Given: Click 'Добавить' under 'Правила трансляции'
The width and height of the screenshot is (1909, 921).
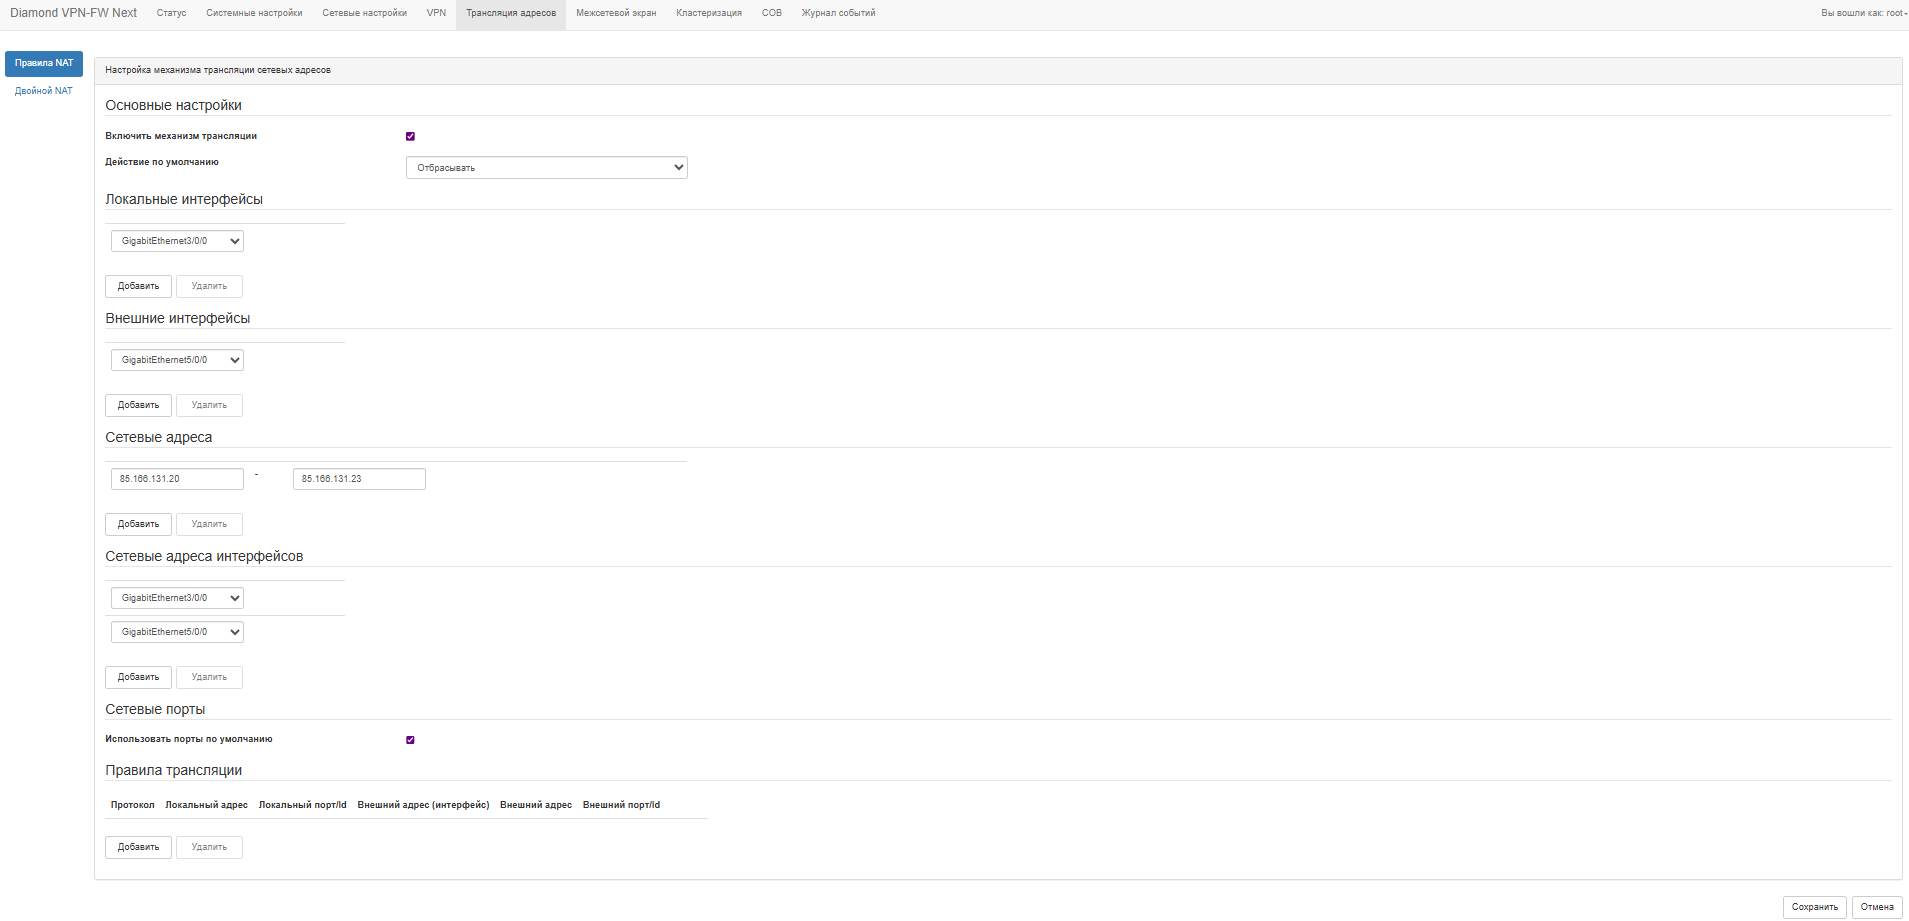Looking at the screenshot, I should click(138, 847).
